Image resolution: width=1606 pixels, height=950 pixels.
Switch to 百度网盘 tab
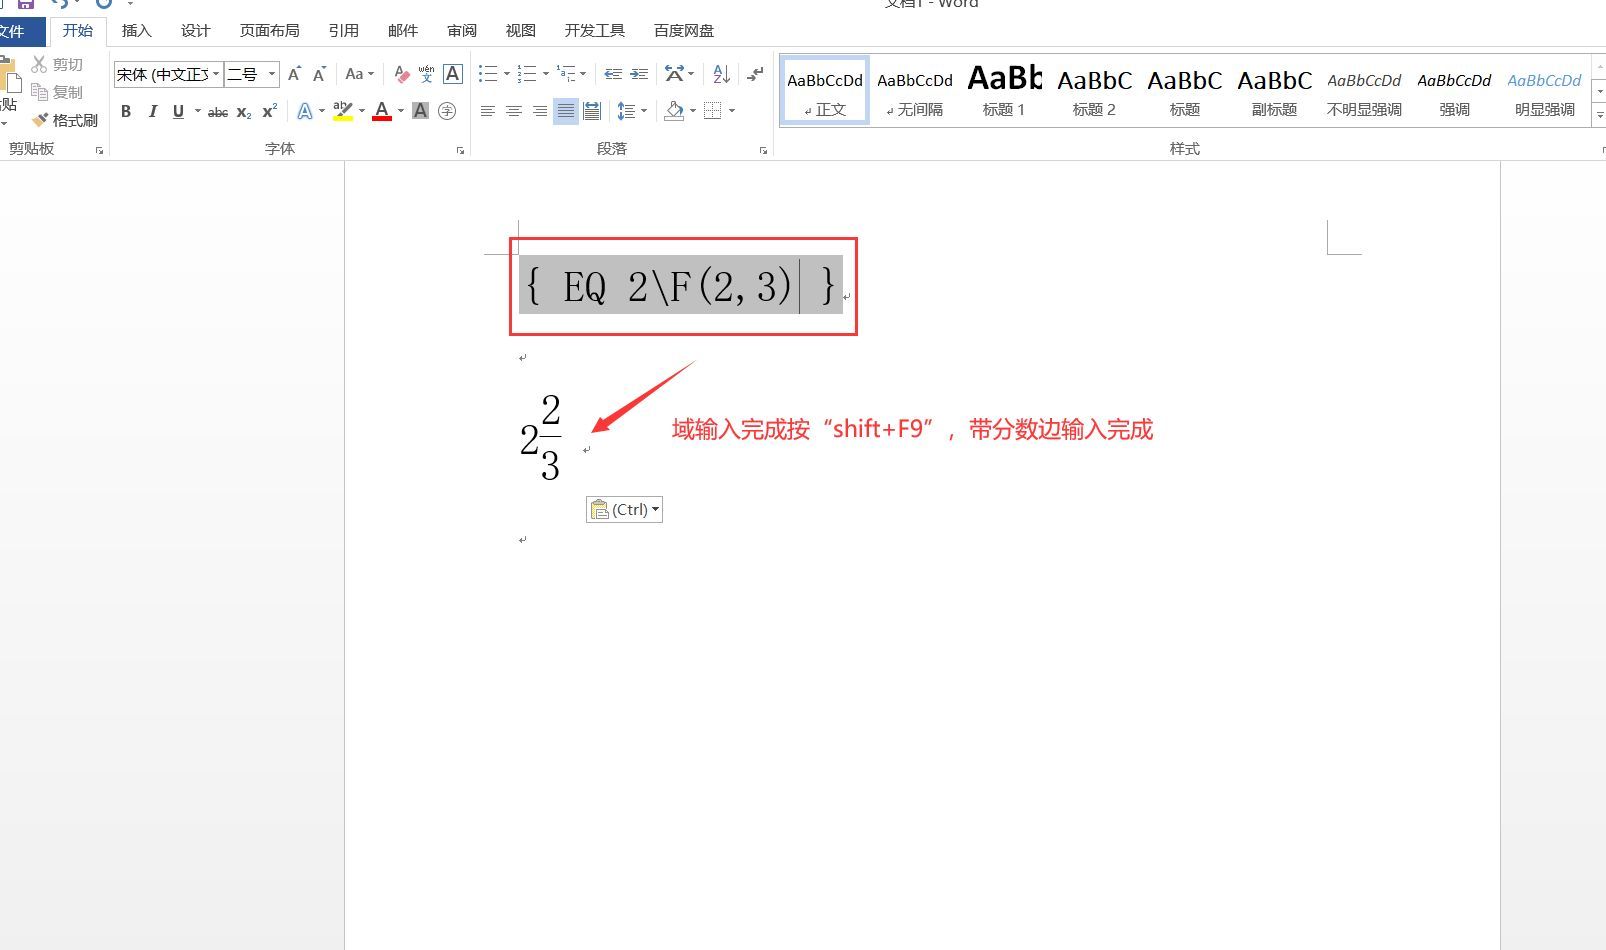click(684, 31)
